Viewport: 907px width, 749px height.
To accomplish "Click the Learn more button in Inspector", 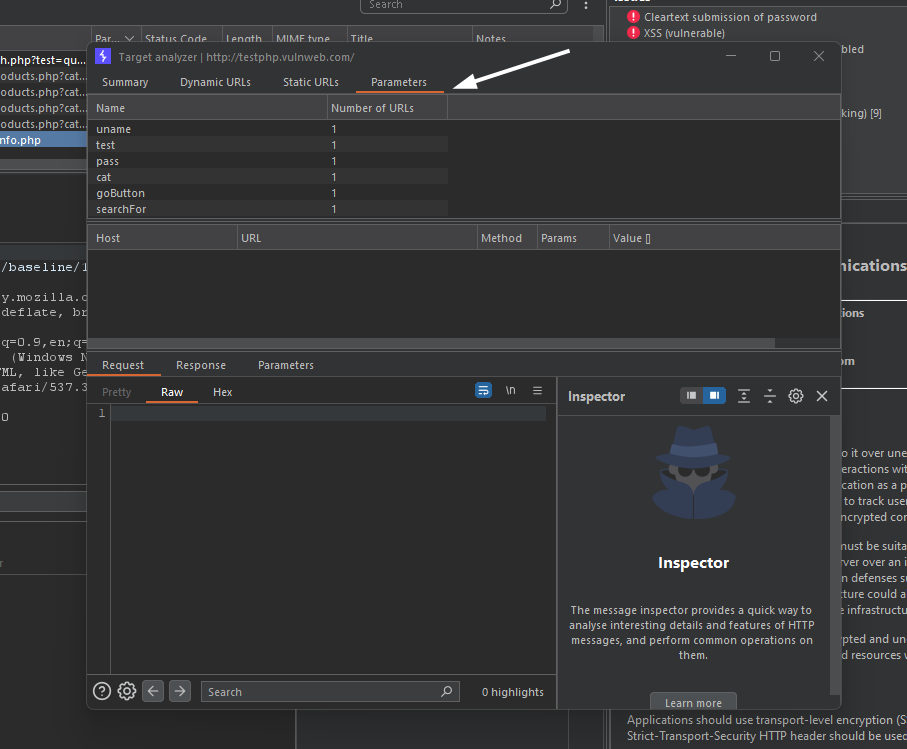I will point(693,702).
